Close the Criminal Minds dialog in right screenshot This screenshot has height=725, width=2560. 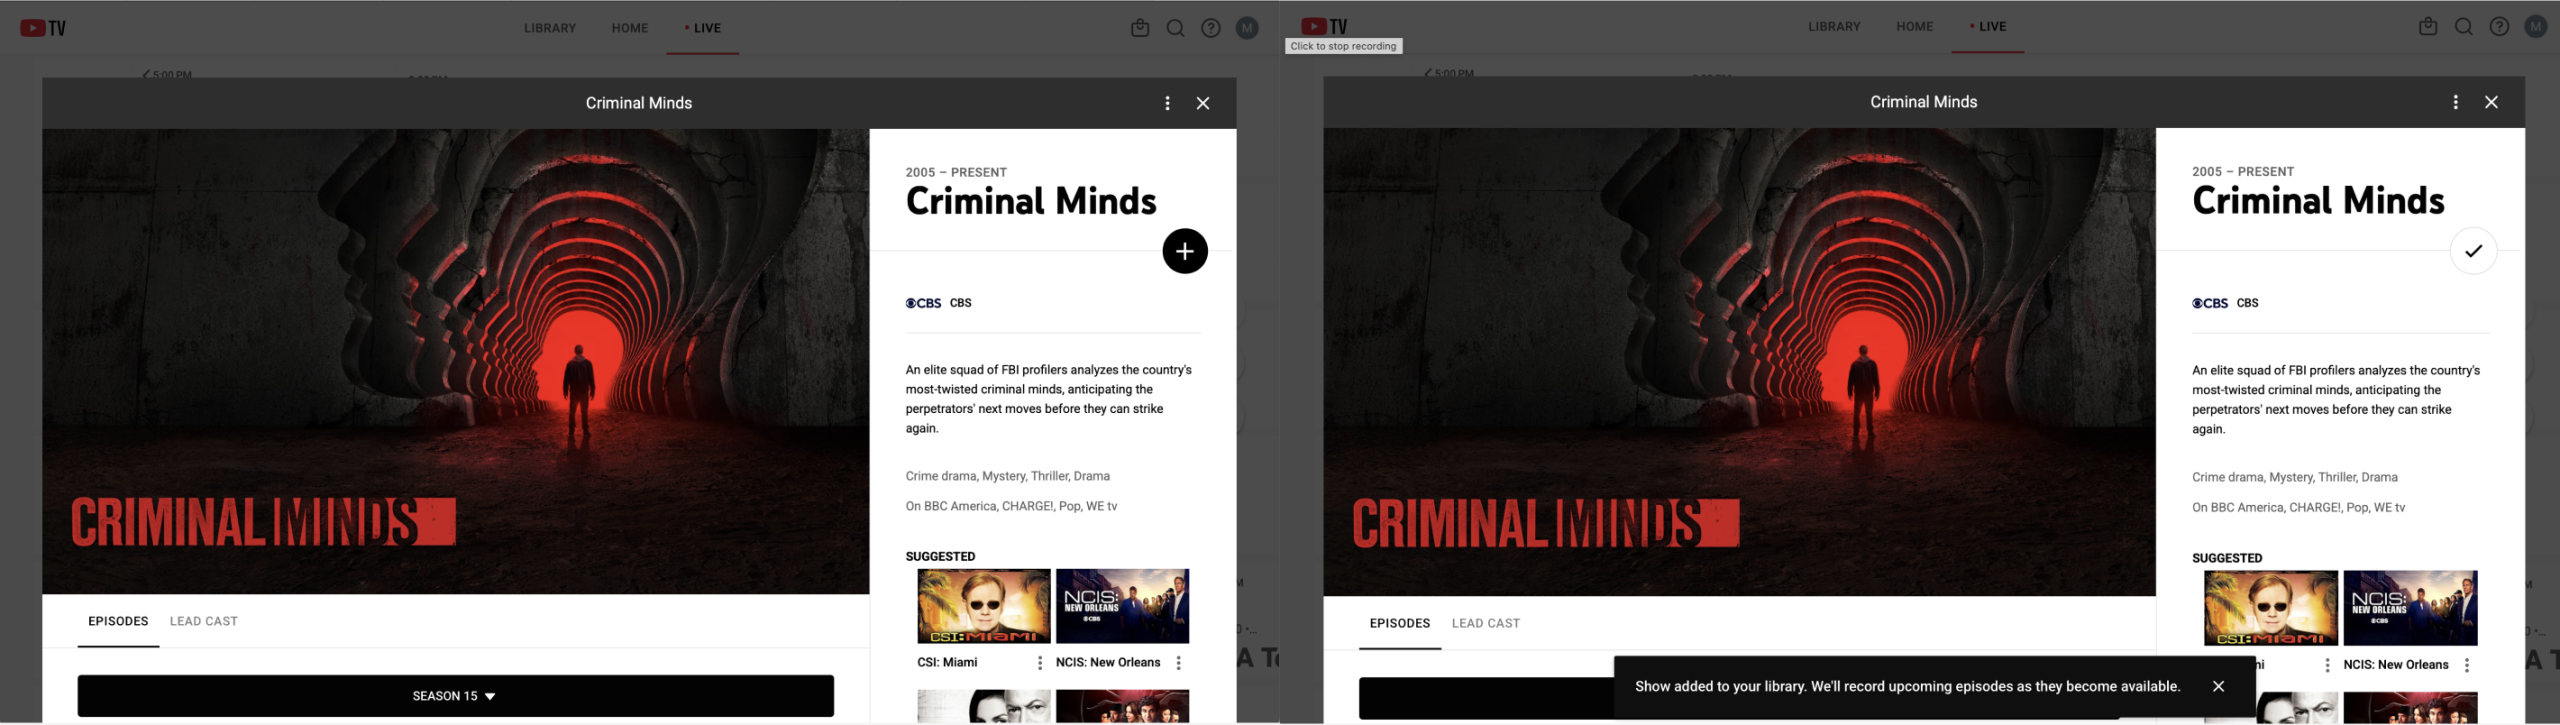(x=2491, y=102)
